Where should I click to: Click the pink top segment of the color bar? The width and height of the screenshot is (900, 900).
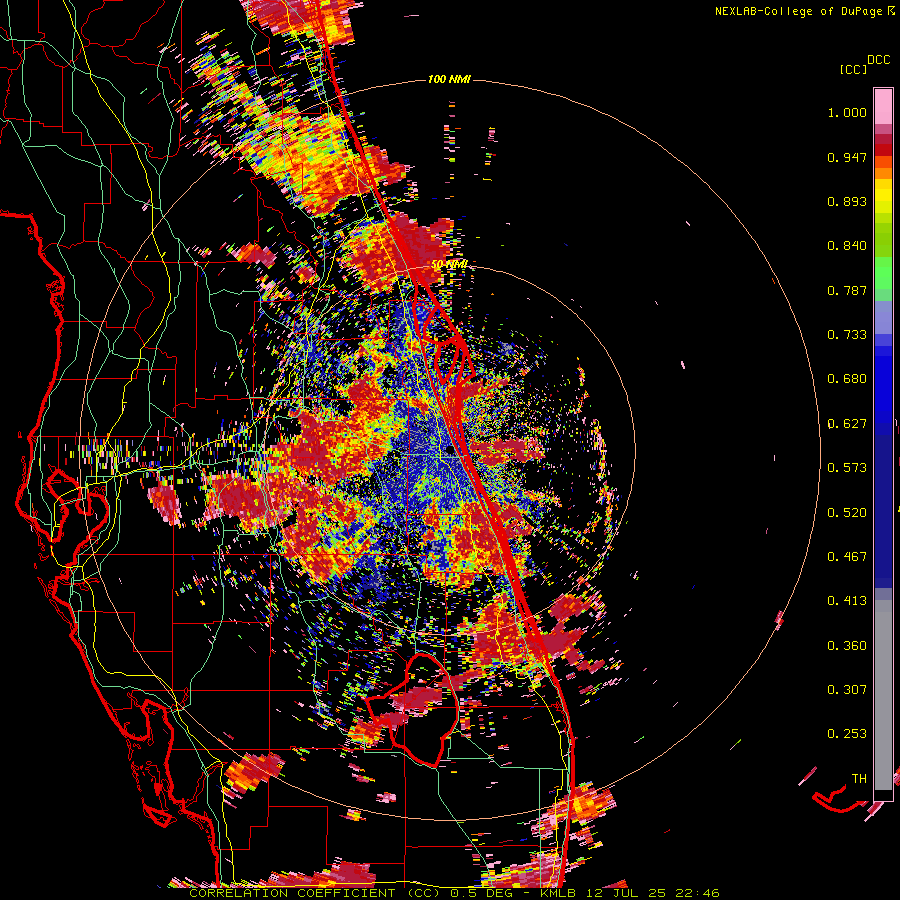coord(883,106)
